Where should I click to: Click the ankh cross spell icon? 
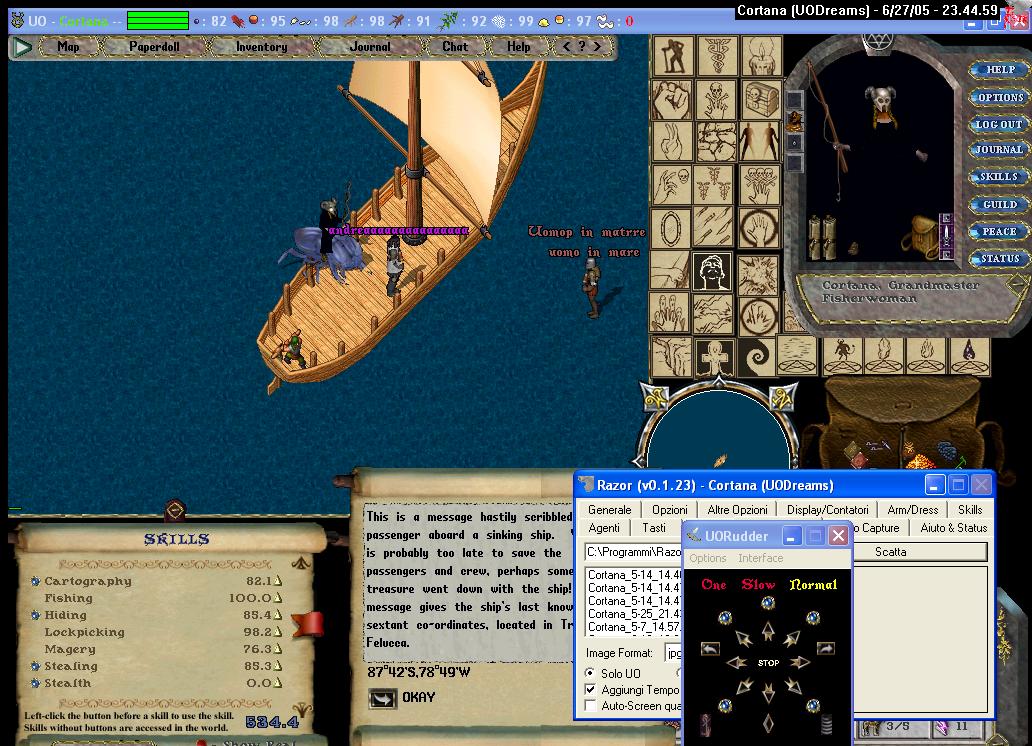coord(714,357)
